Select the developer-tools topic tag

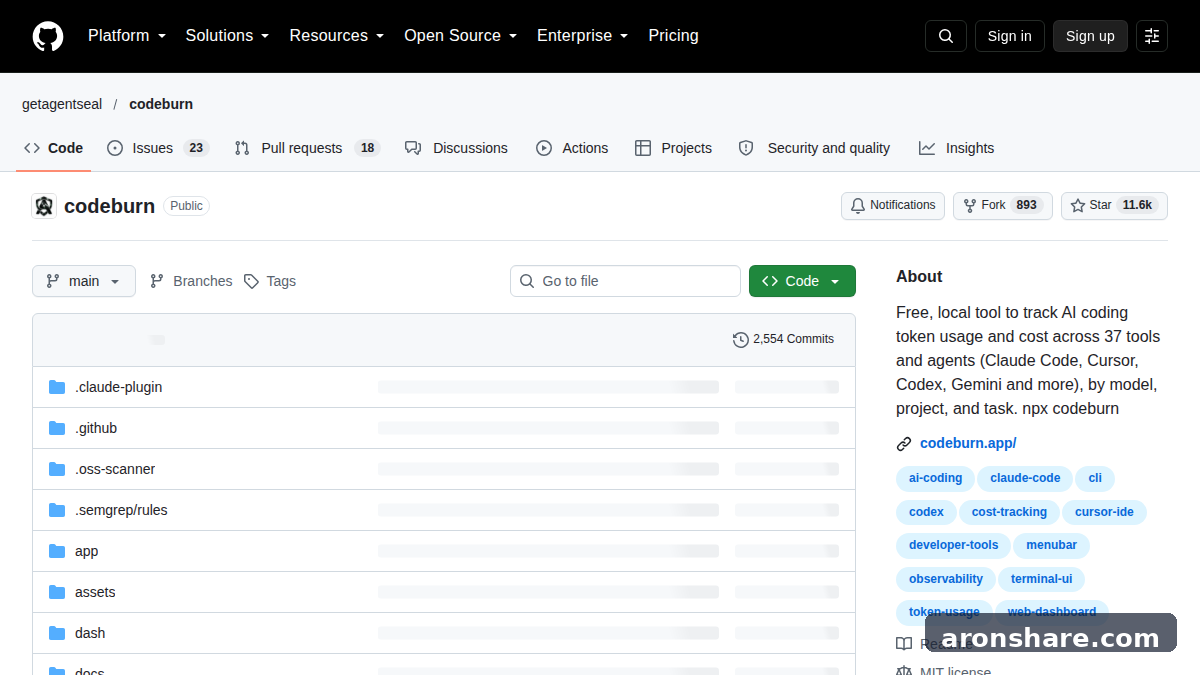tap(953, 545)
